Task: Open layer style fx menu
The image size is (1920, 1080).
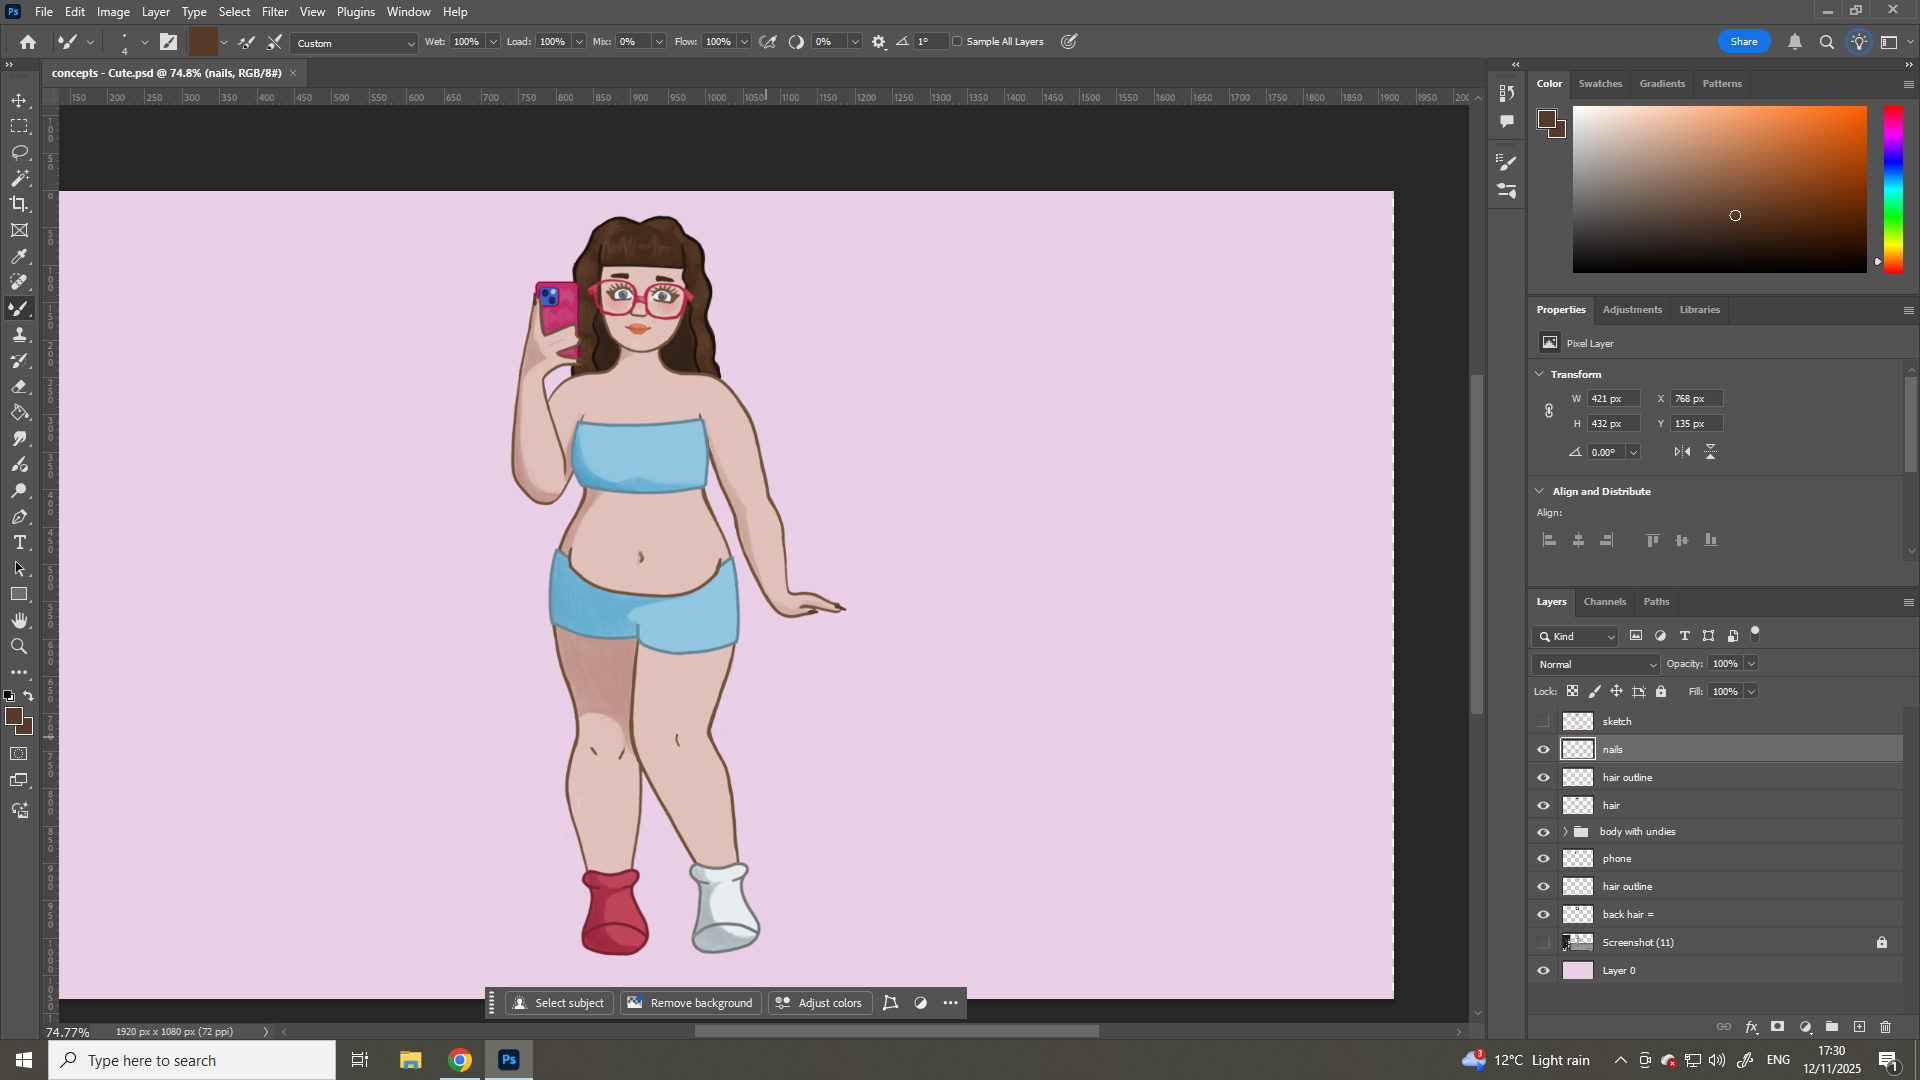Action: tap(1751, 1027)
